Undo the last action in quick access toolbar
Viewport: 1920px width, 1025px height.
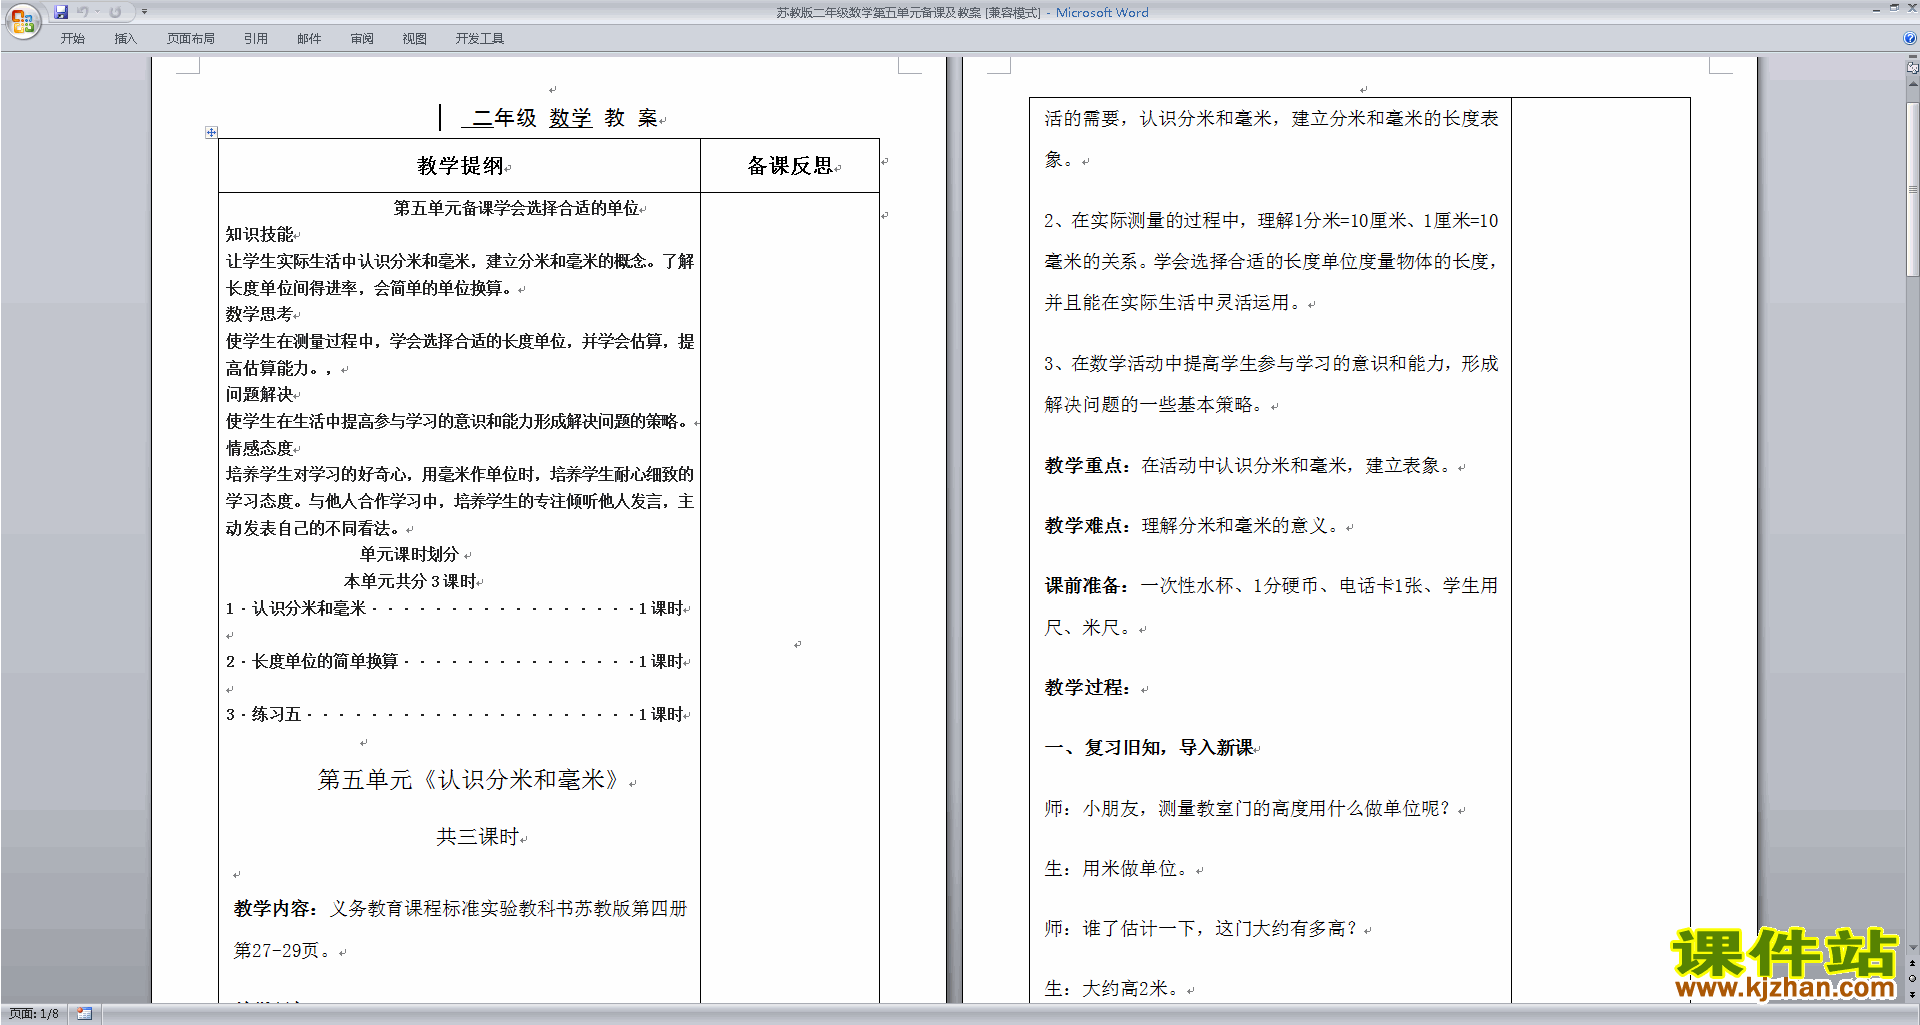(83, 12)
